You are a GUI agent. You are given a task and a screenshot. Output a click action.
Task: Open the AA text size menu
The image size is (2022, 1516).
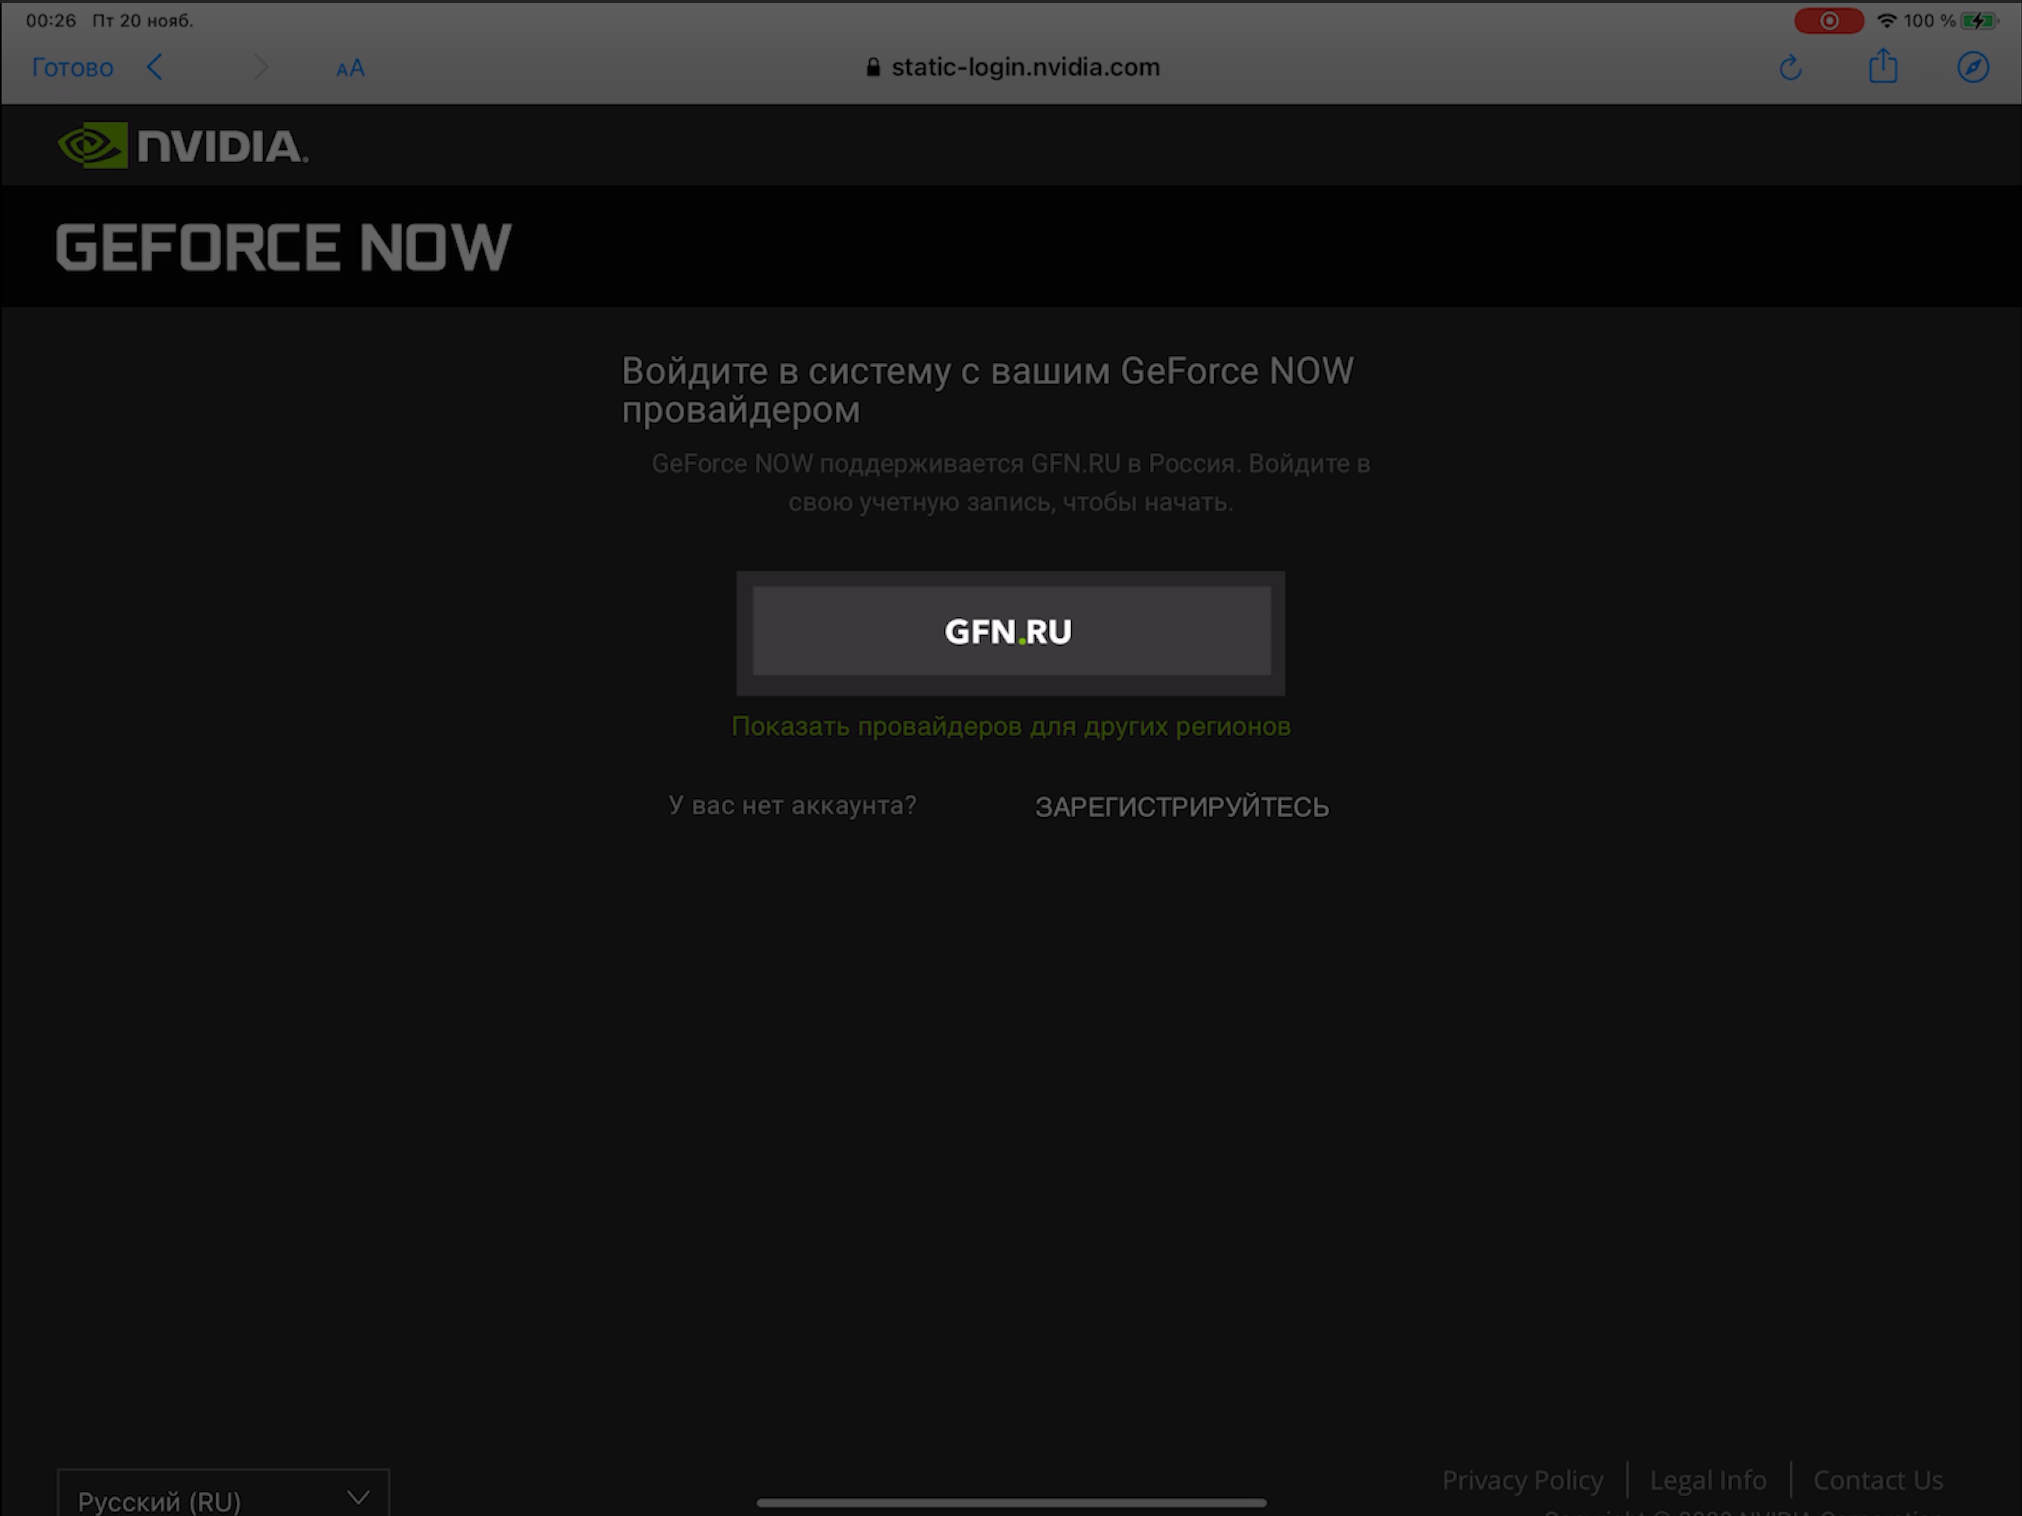pos(350,68)
